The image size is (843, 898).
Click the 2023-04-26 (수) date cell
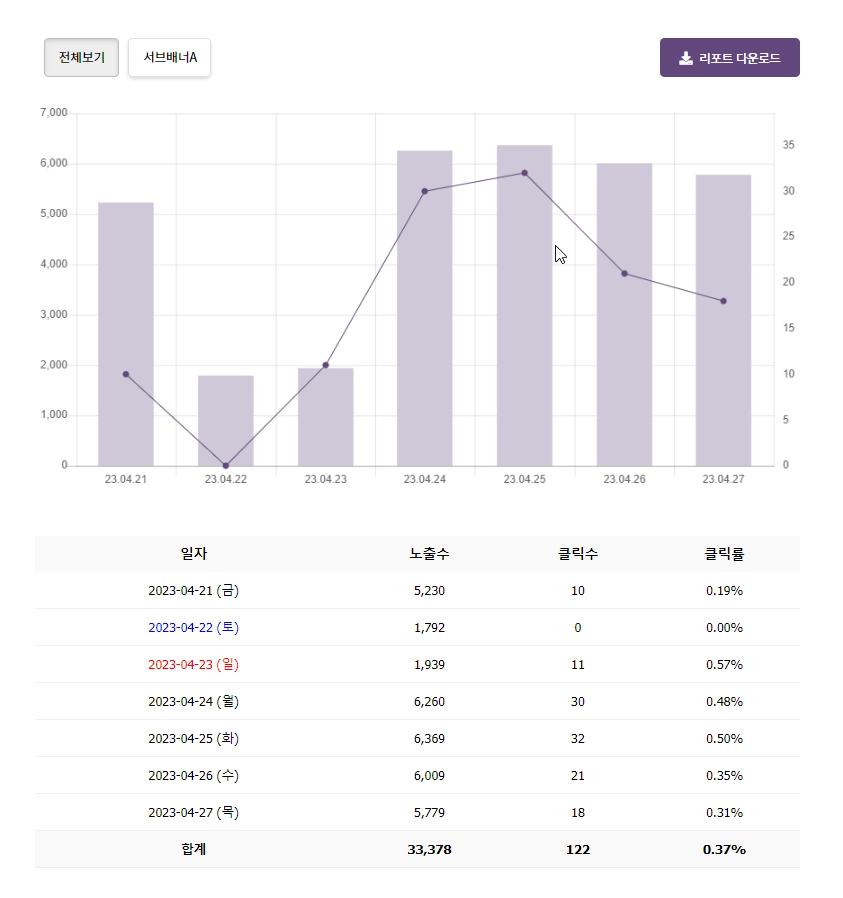point(194,775)
